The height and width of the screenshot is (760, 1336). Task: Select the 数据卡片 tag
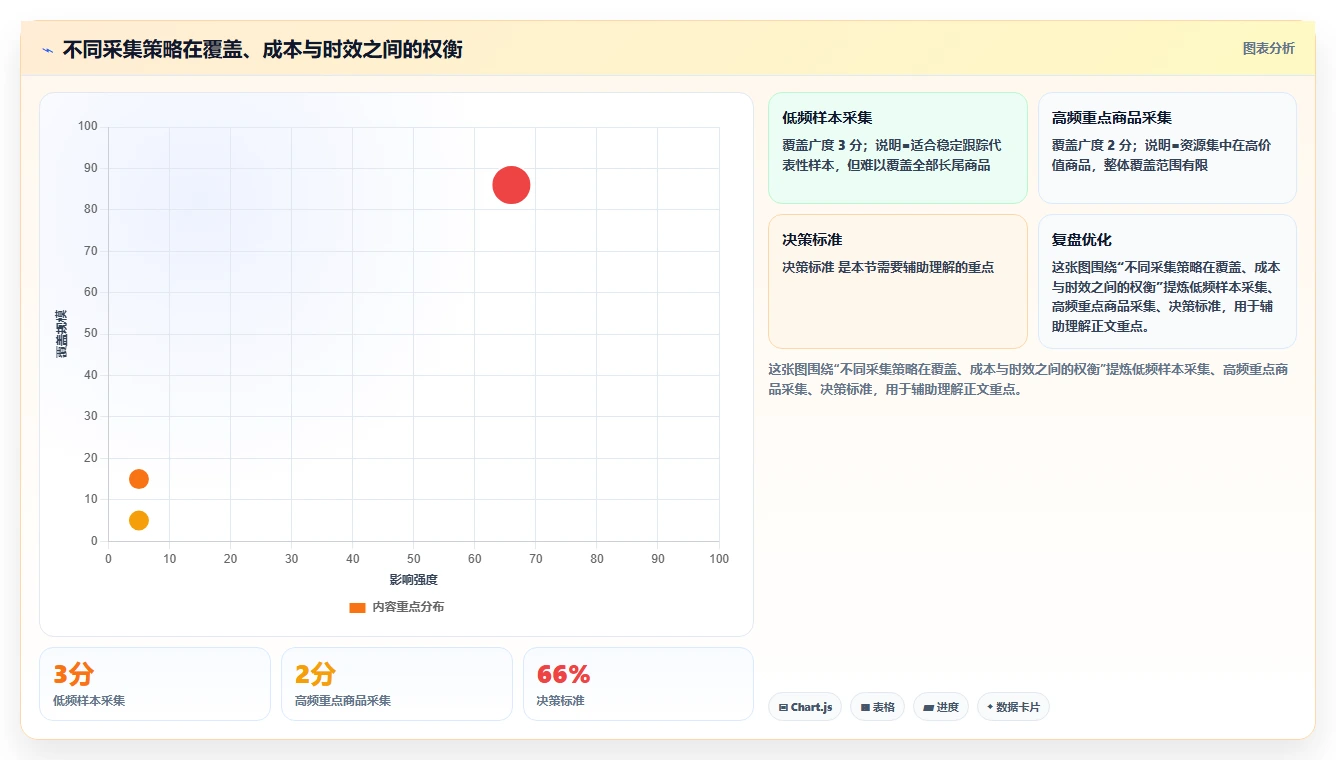pyautogui.click(x=1013, y=707)
